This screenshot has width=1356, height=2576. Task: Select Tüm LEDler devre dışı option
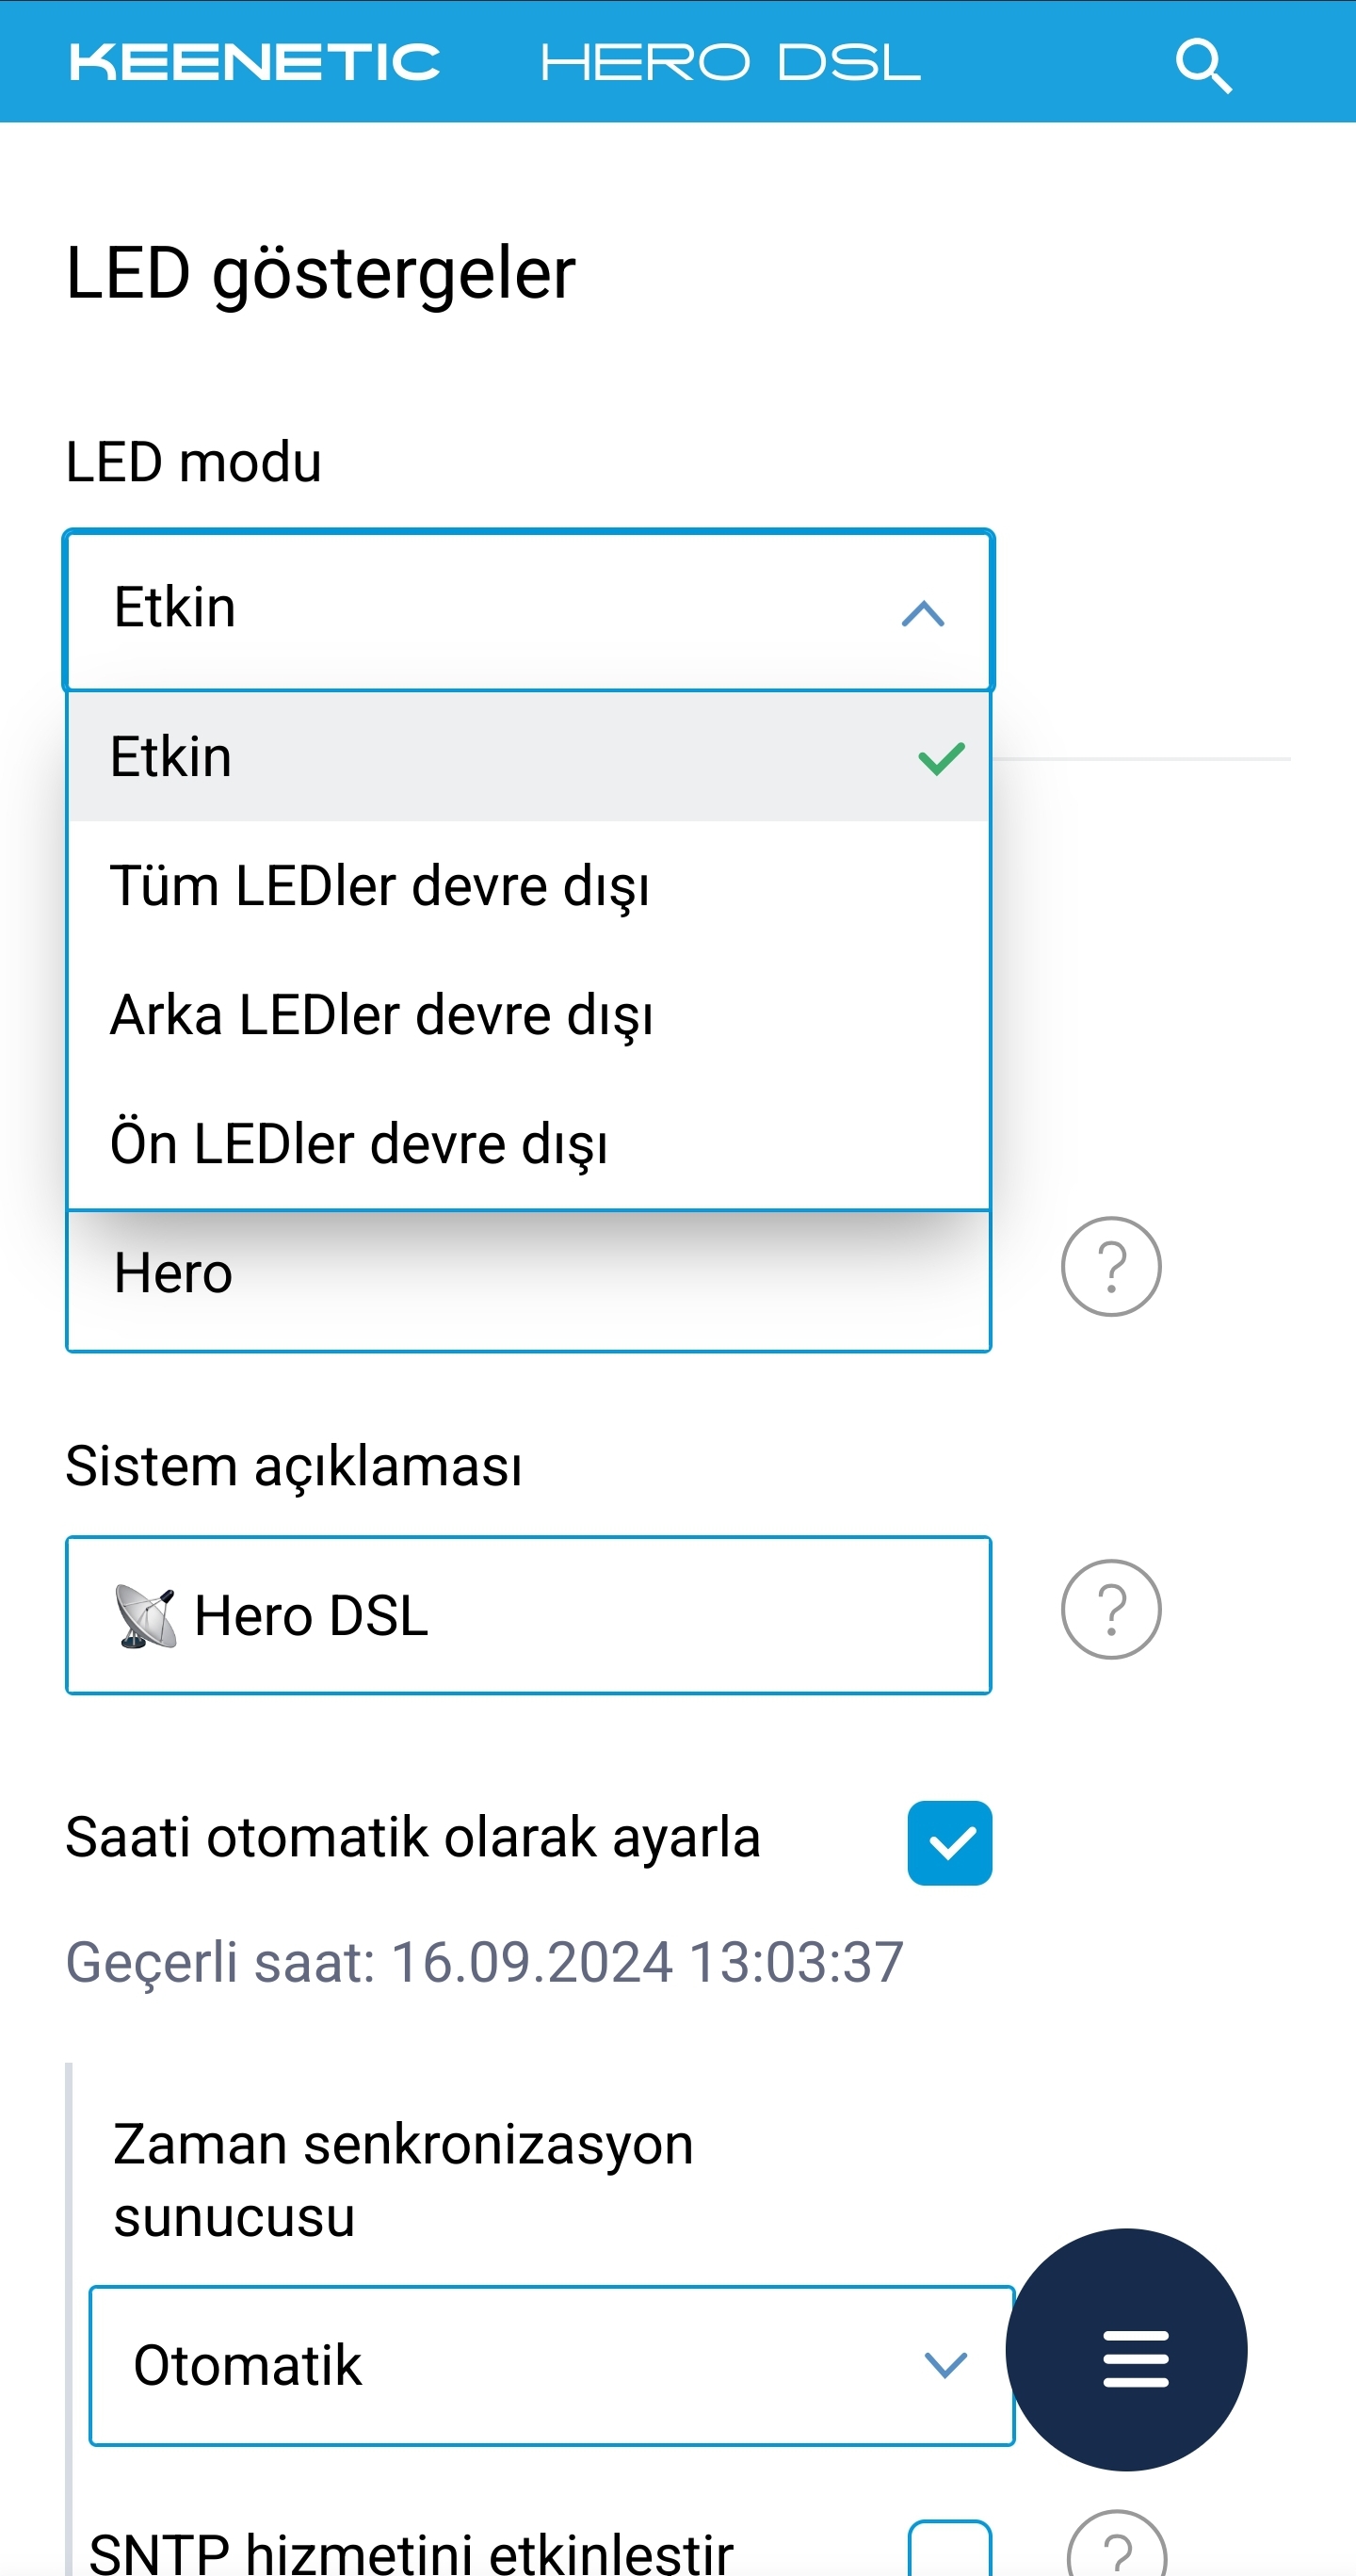(528, 886)
